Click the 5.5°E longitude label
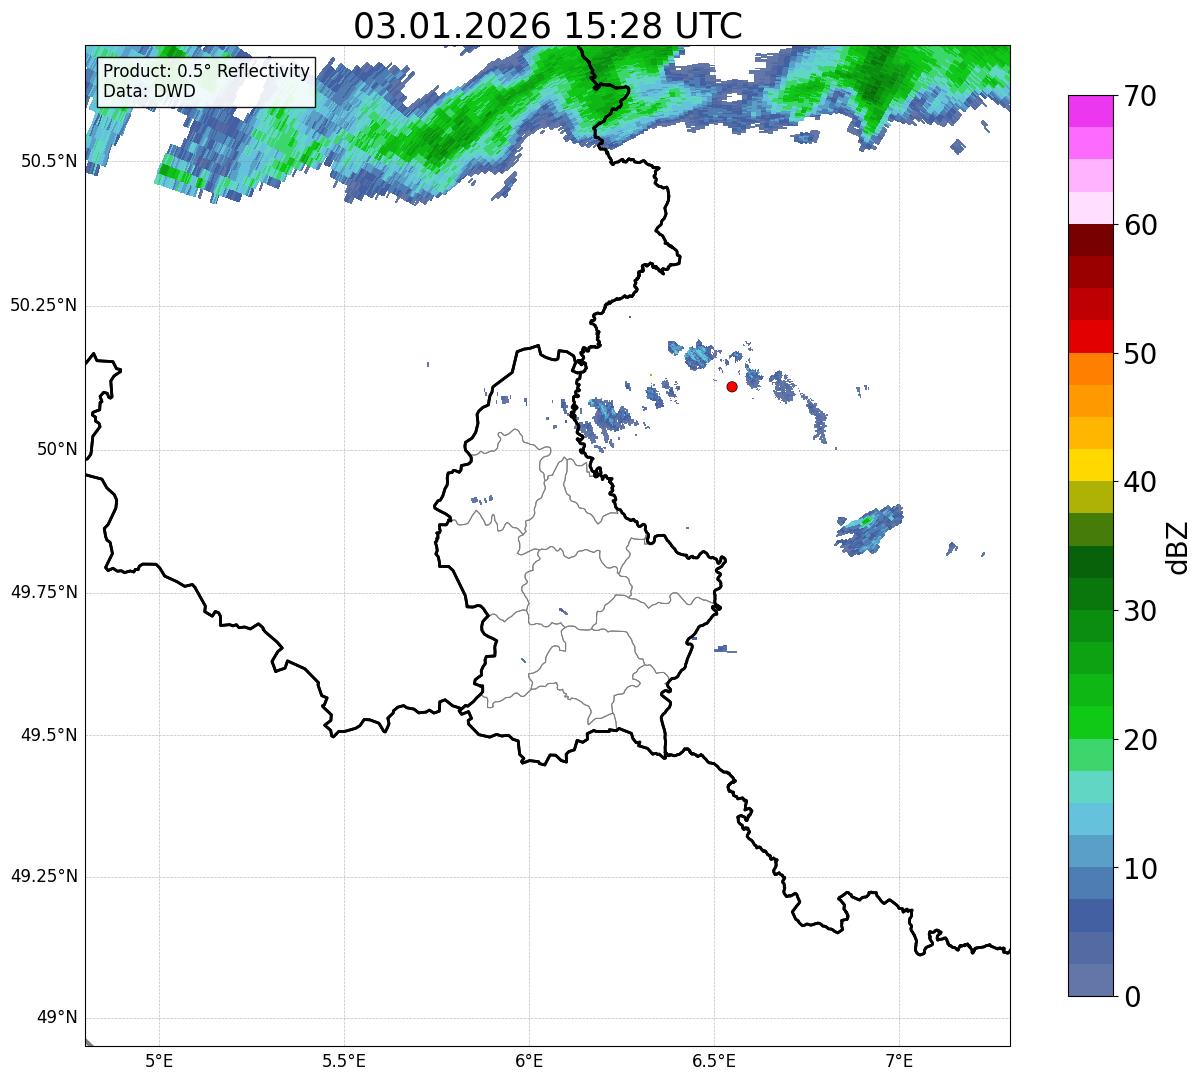The image size is (1202, 1081). point(344,1060)
